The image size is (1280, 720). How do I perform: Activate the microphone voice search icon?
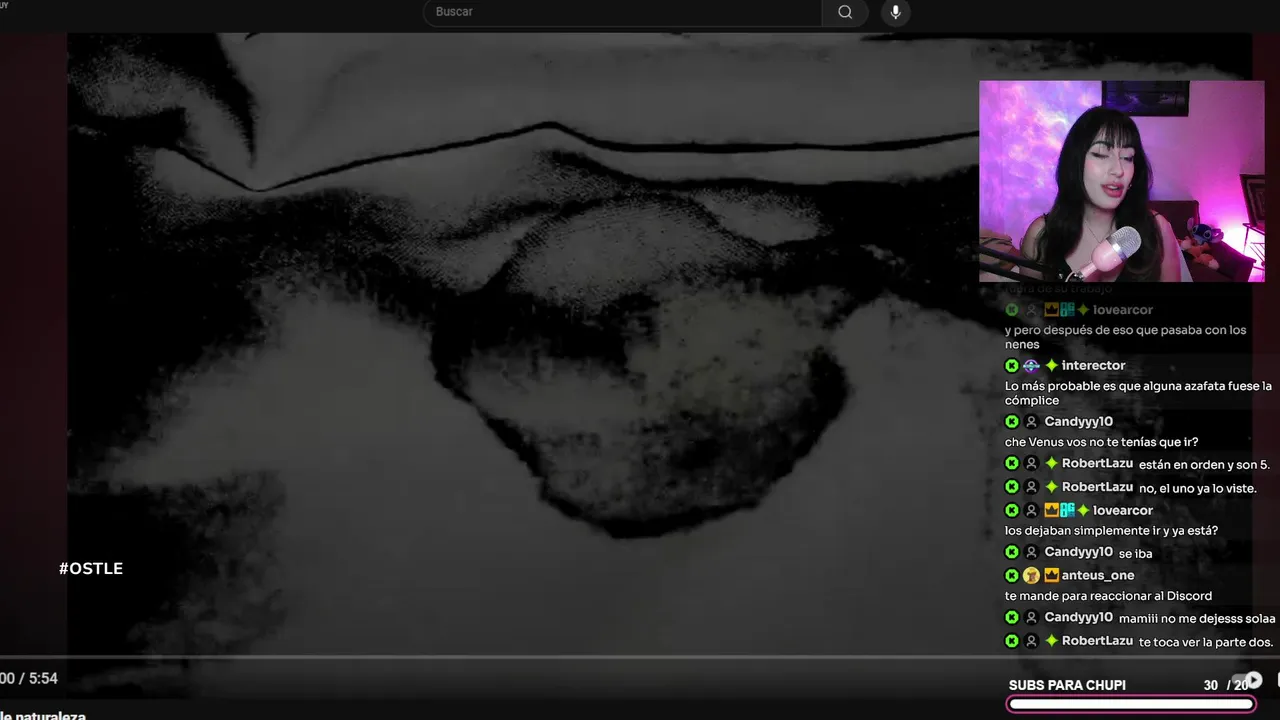point(896,12)
